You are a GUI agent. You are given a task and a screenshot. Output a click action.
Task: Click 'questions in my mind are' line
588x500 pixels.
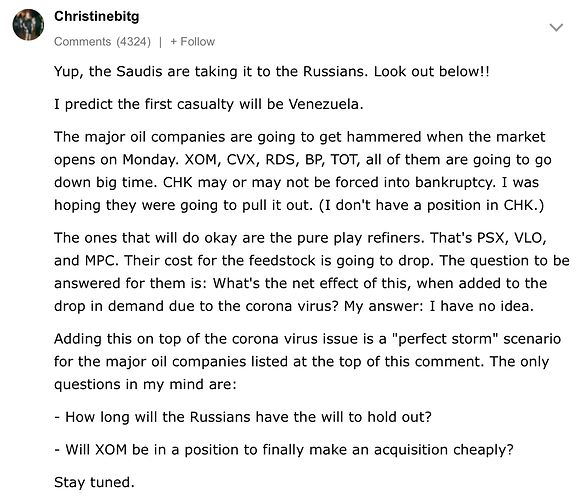pos(146,384)
